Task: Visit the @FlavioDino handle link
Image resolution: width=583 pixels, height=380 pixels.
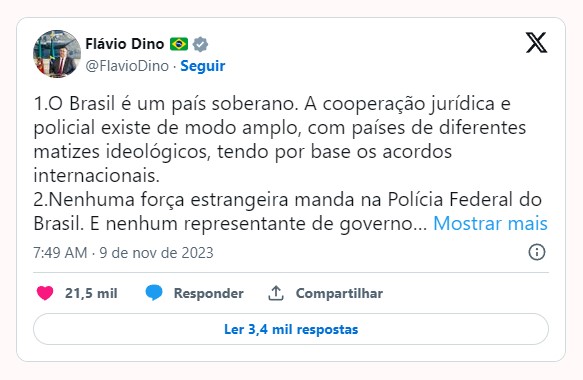Action: click(127, 66)
